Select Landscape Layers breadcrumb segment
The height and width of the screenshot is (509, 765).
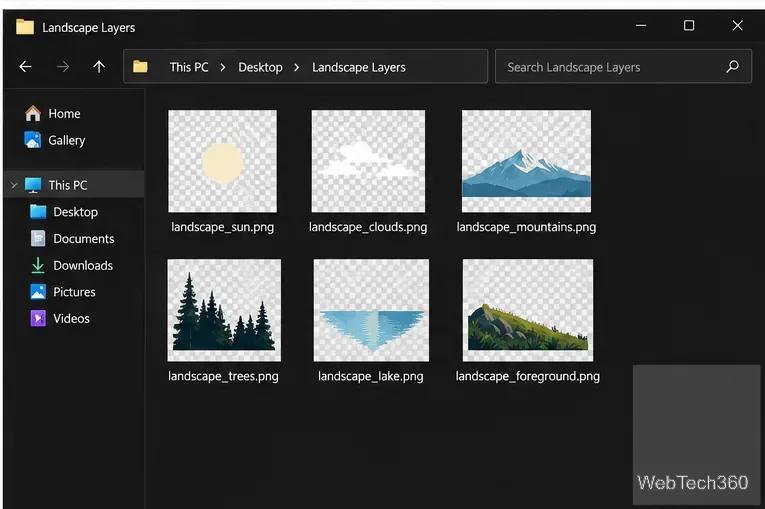359,67
